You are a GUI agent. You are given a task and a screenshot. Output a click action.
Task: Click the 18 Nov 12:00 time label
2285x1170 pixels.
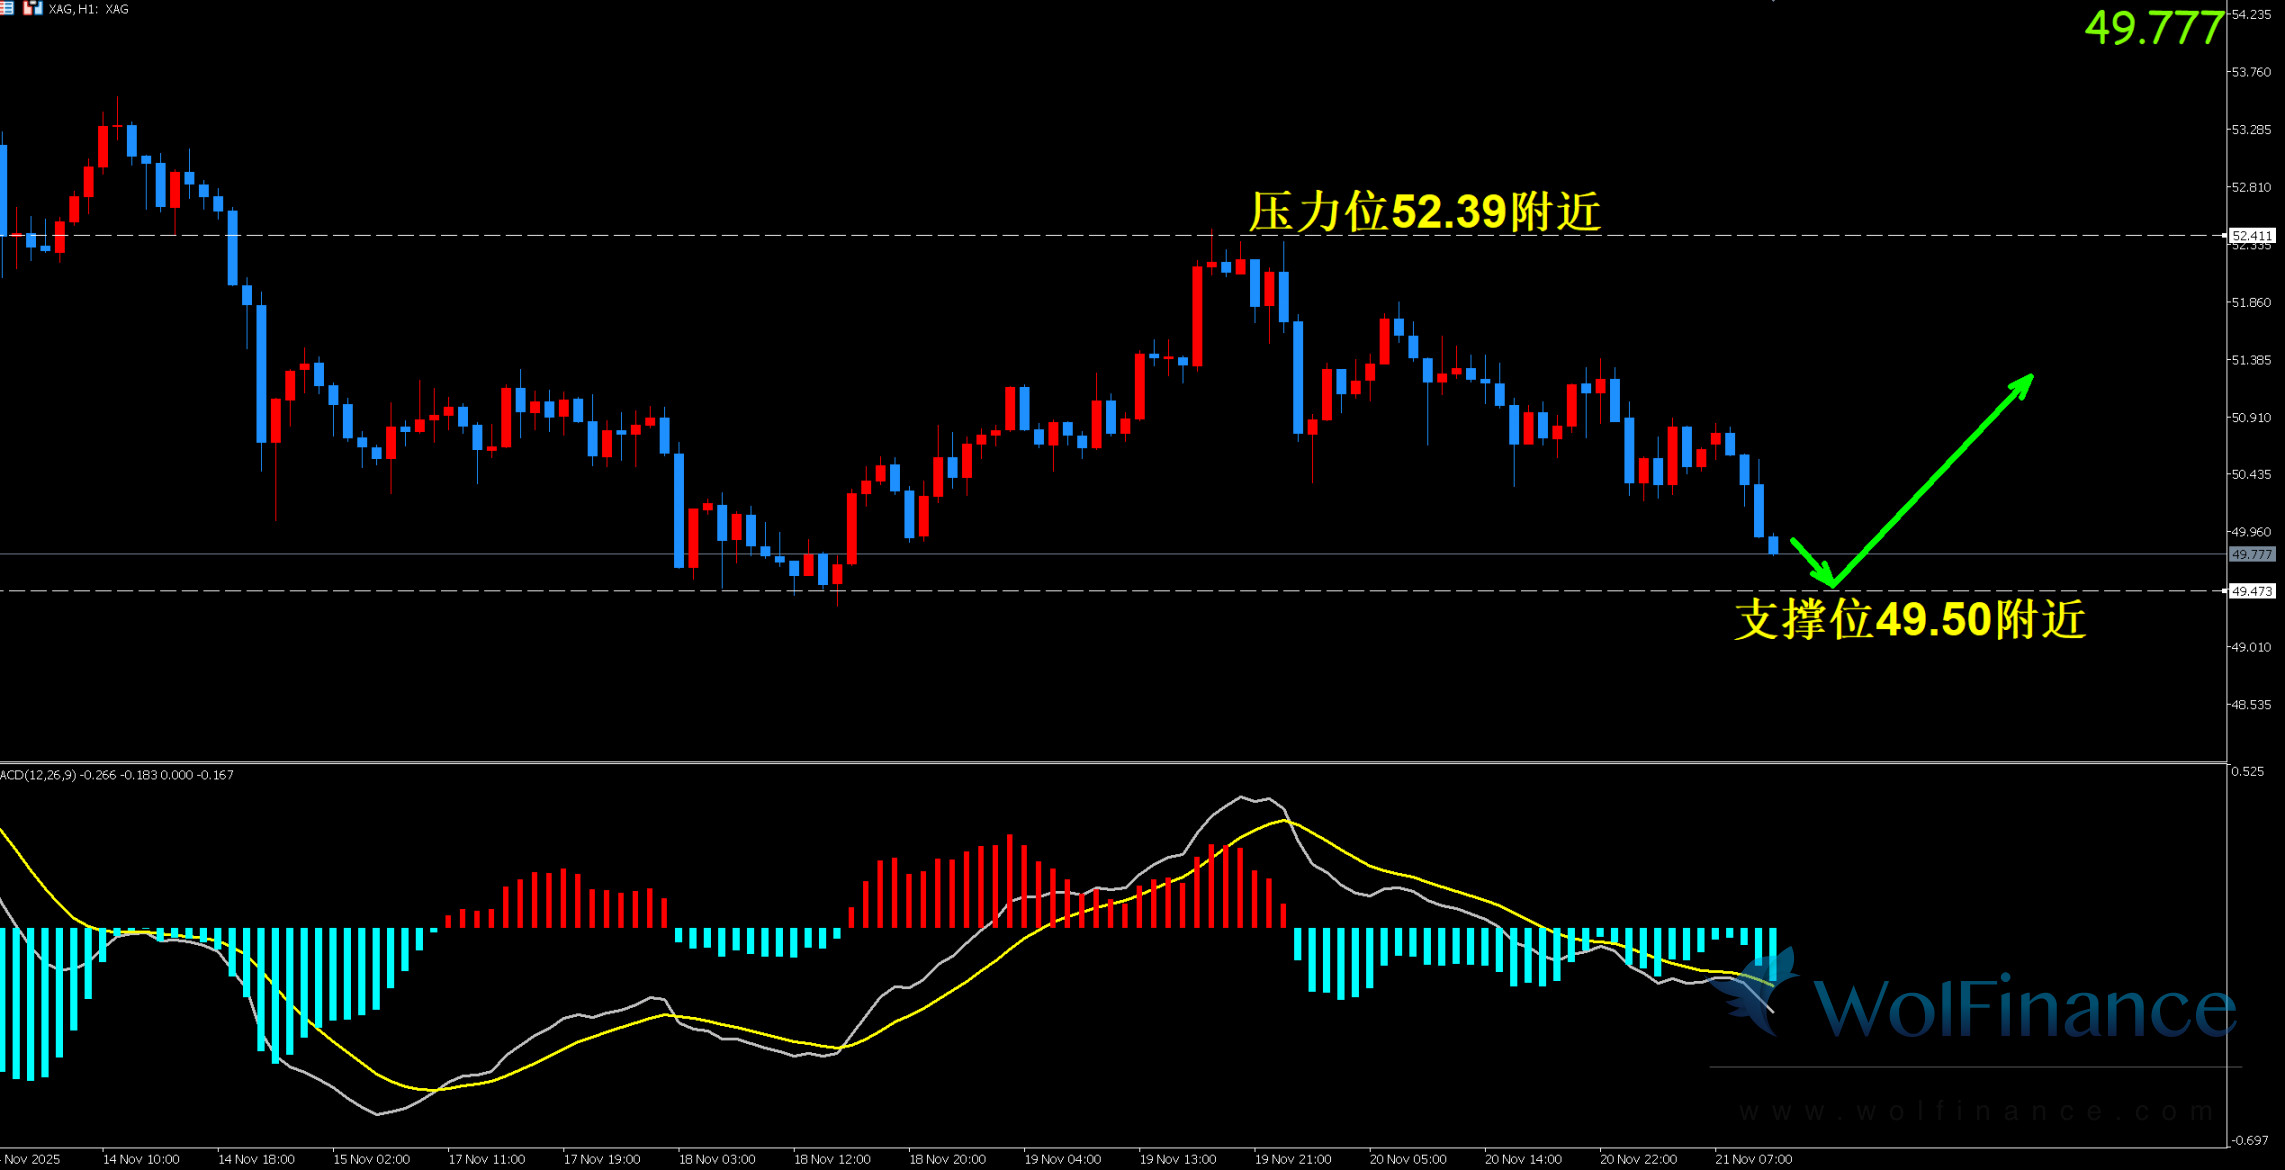tap(831, 1159)
